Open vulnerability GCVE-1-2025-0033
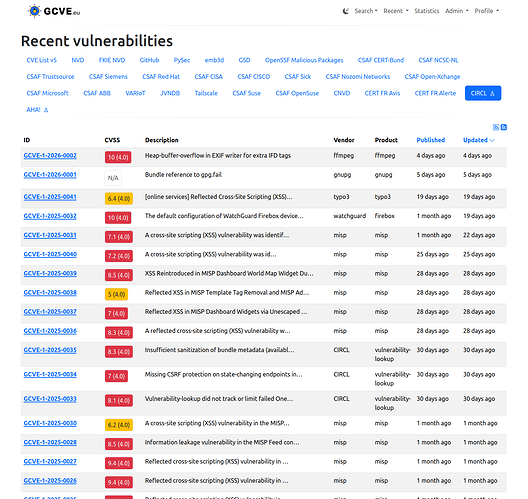 [x=50, y=399]
